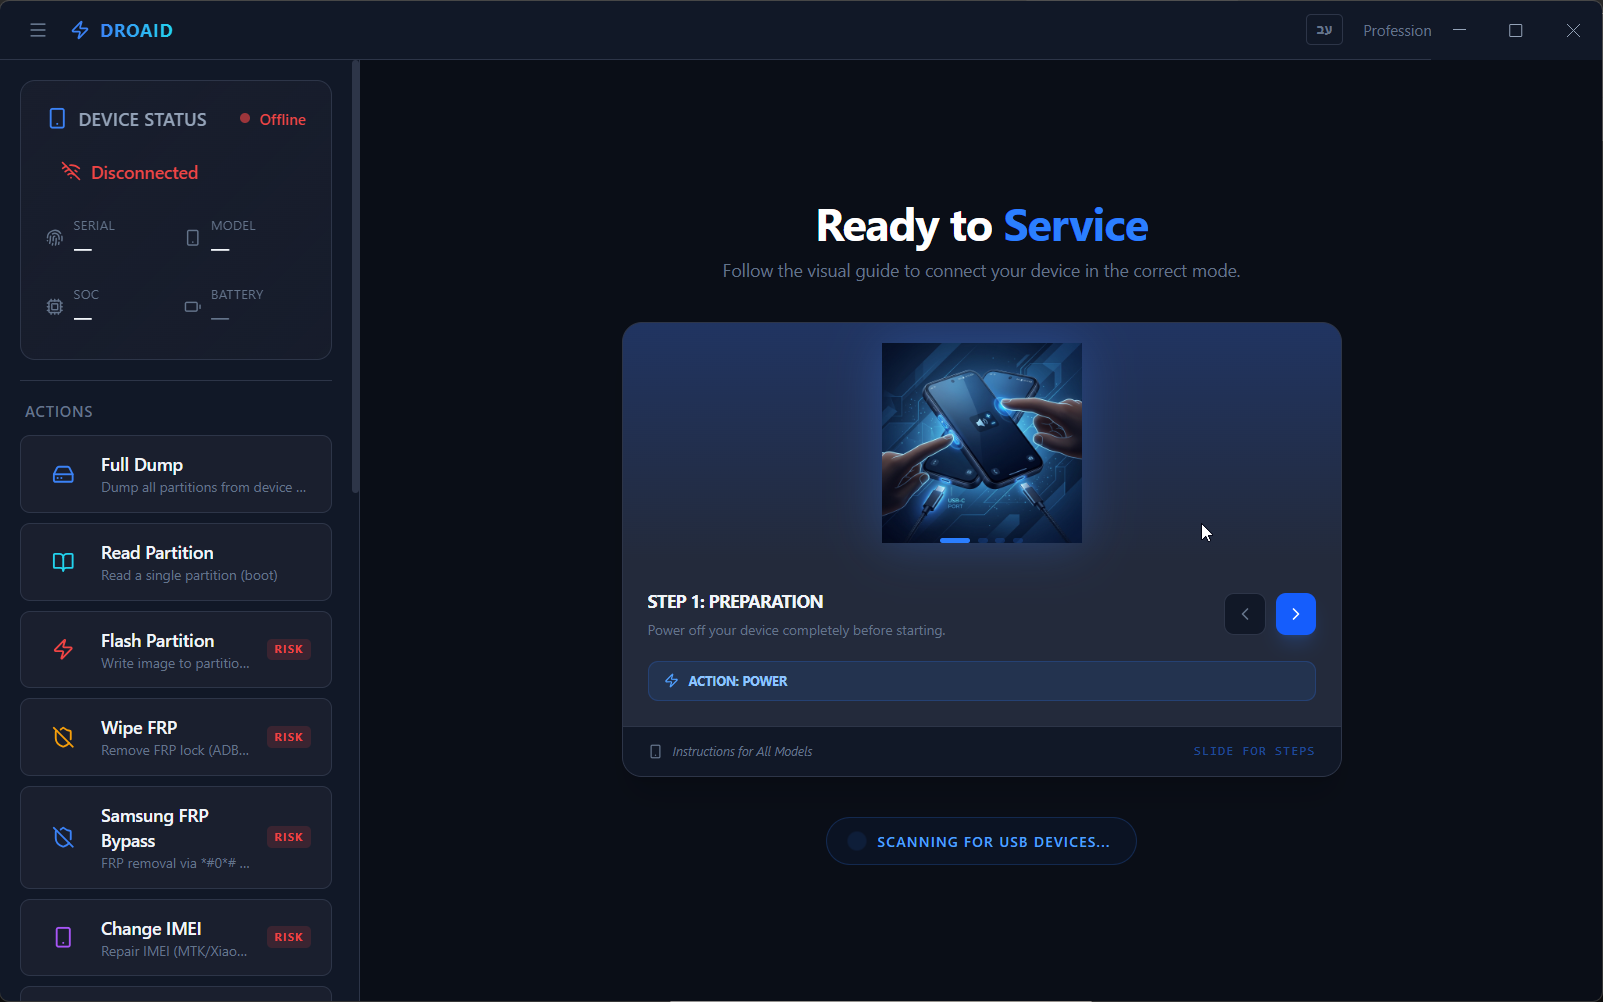Click the sidebar vertical scrollbar
Viewport: 1603px width, 1002px height.
(x=355, y=280)
